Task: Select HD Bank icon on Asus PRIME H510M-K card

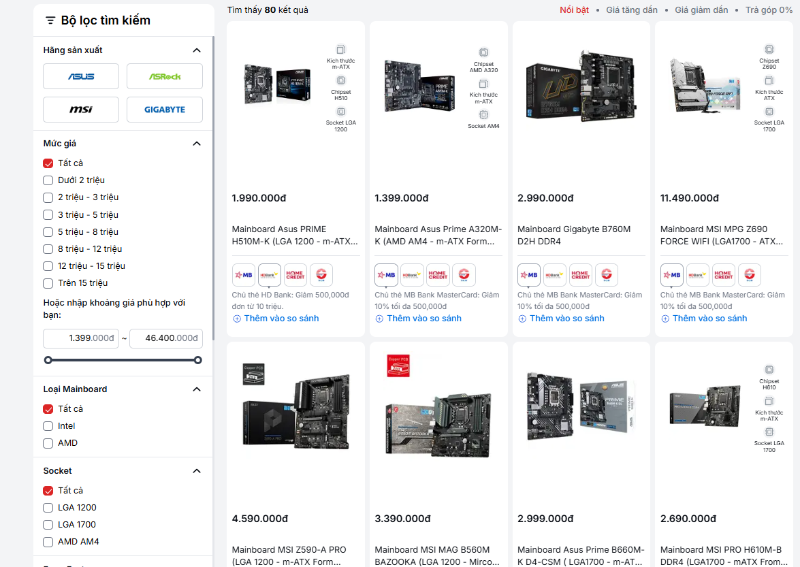Action: coord(269,275)
